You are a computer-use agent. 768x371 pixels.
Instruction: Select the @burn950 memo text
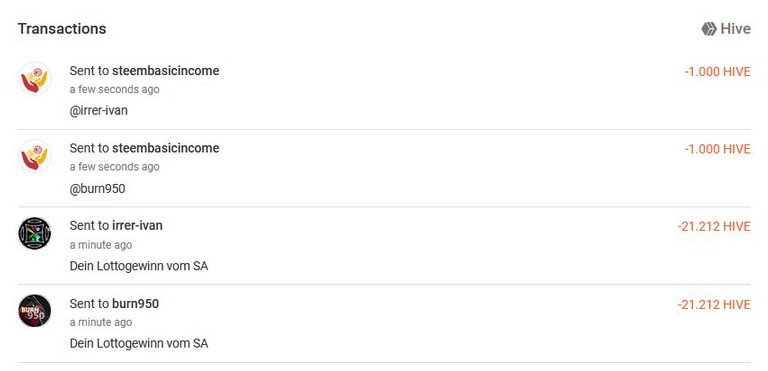click(97, 189)
